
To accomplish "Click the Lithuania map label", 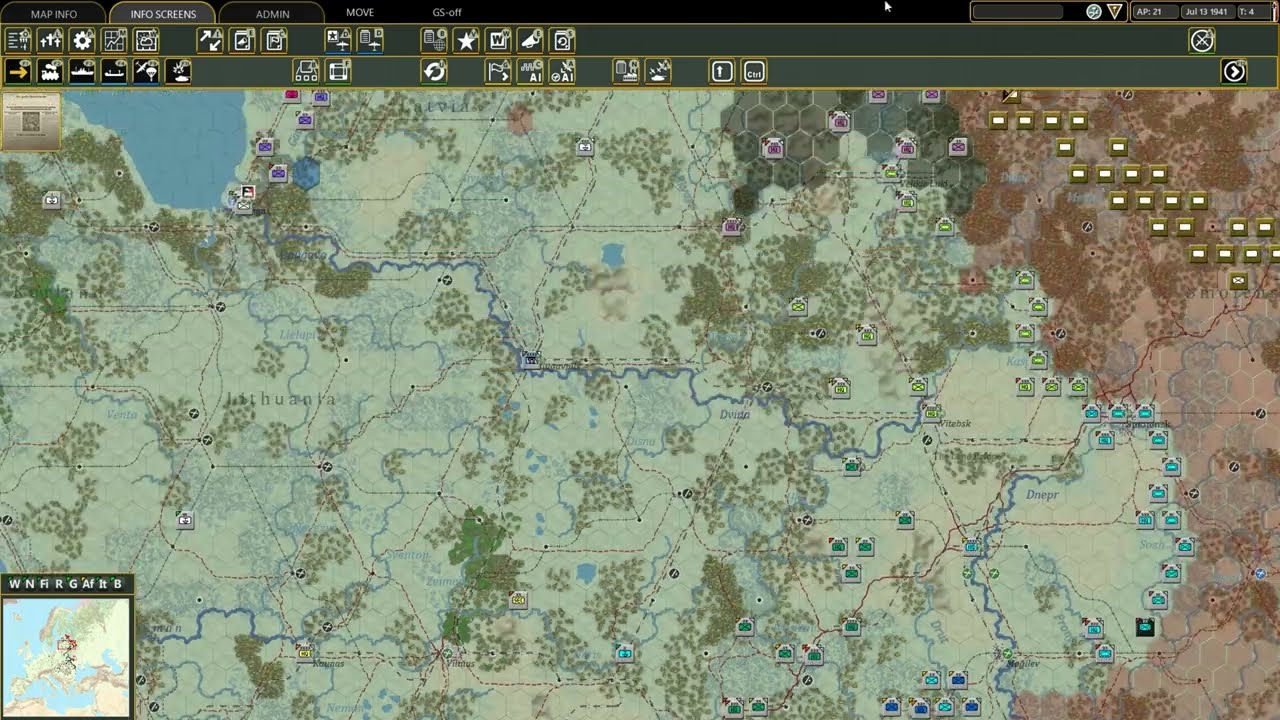I will pyautogui.click(x=280, y=399).
